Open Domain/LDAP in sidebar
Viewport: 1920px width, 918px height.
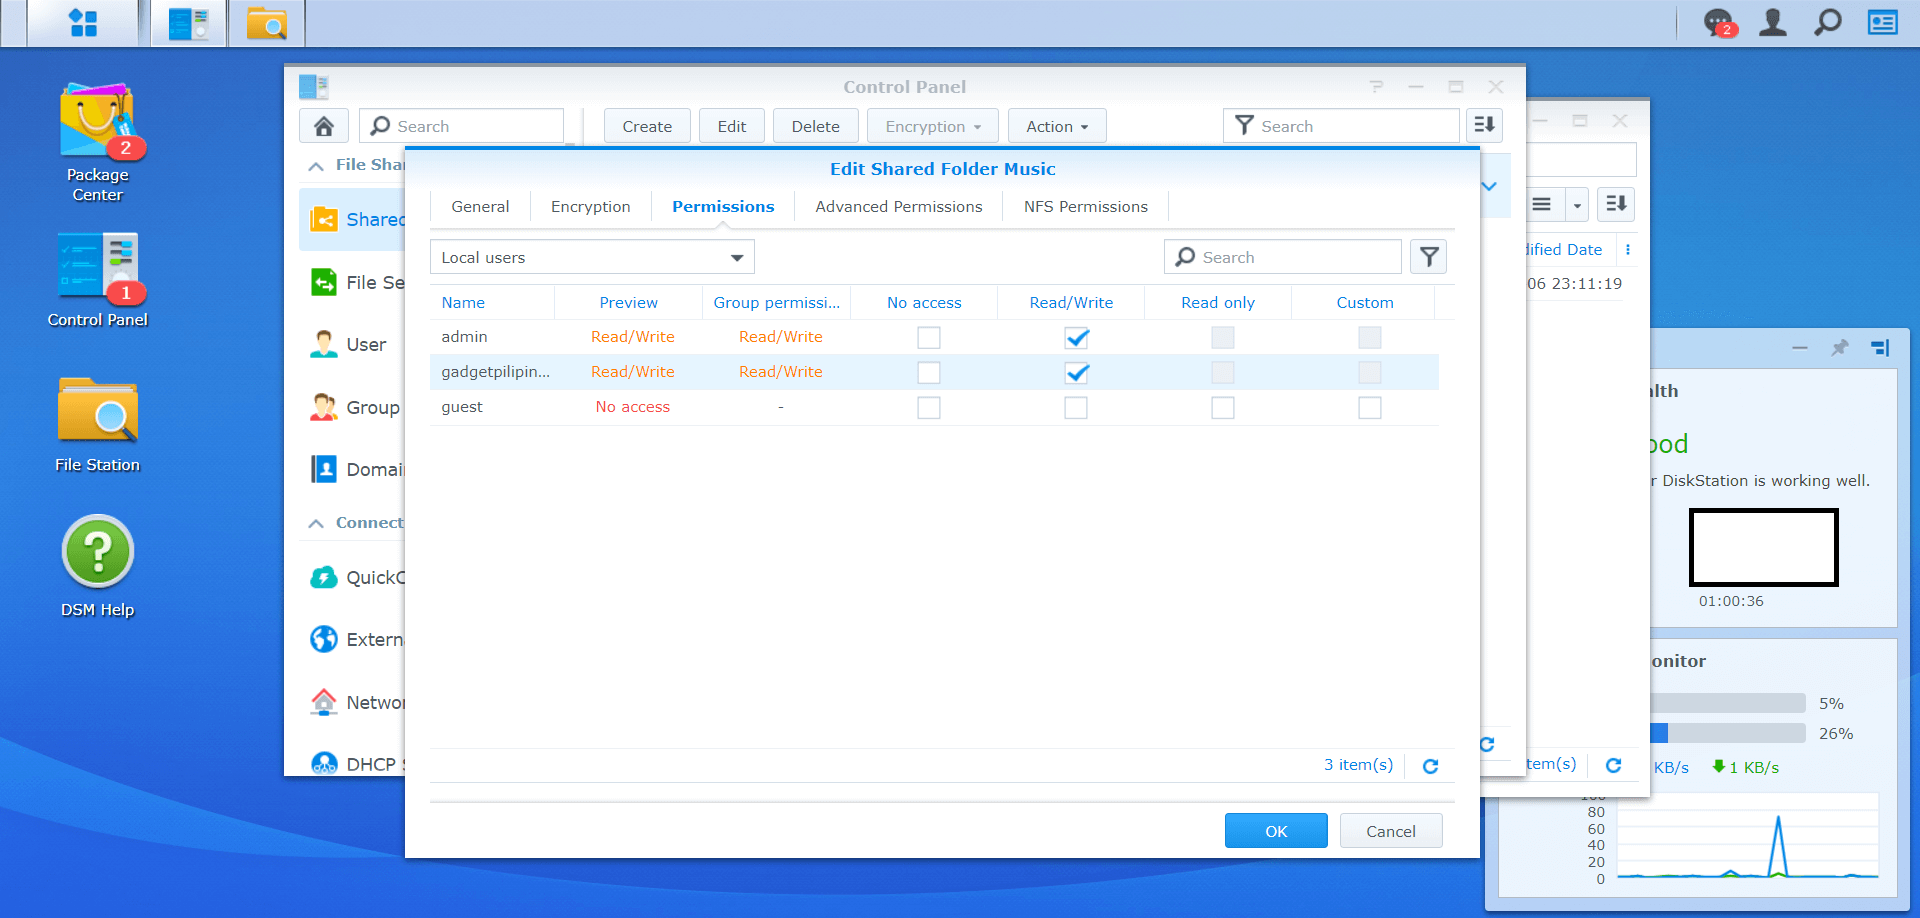coord(356,469)
